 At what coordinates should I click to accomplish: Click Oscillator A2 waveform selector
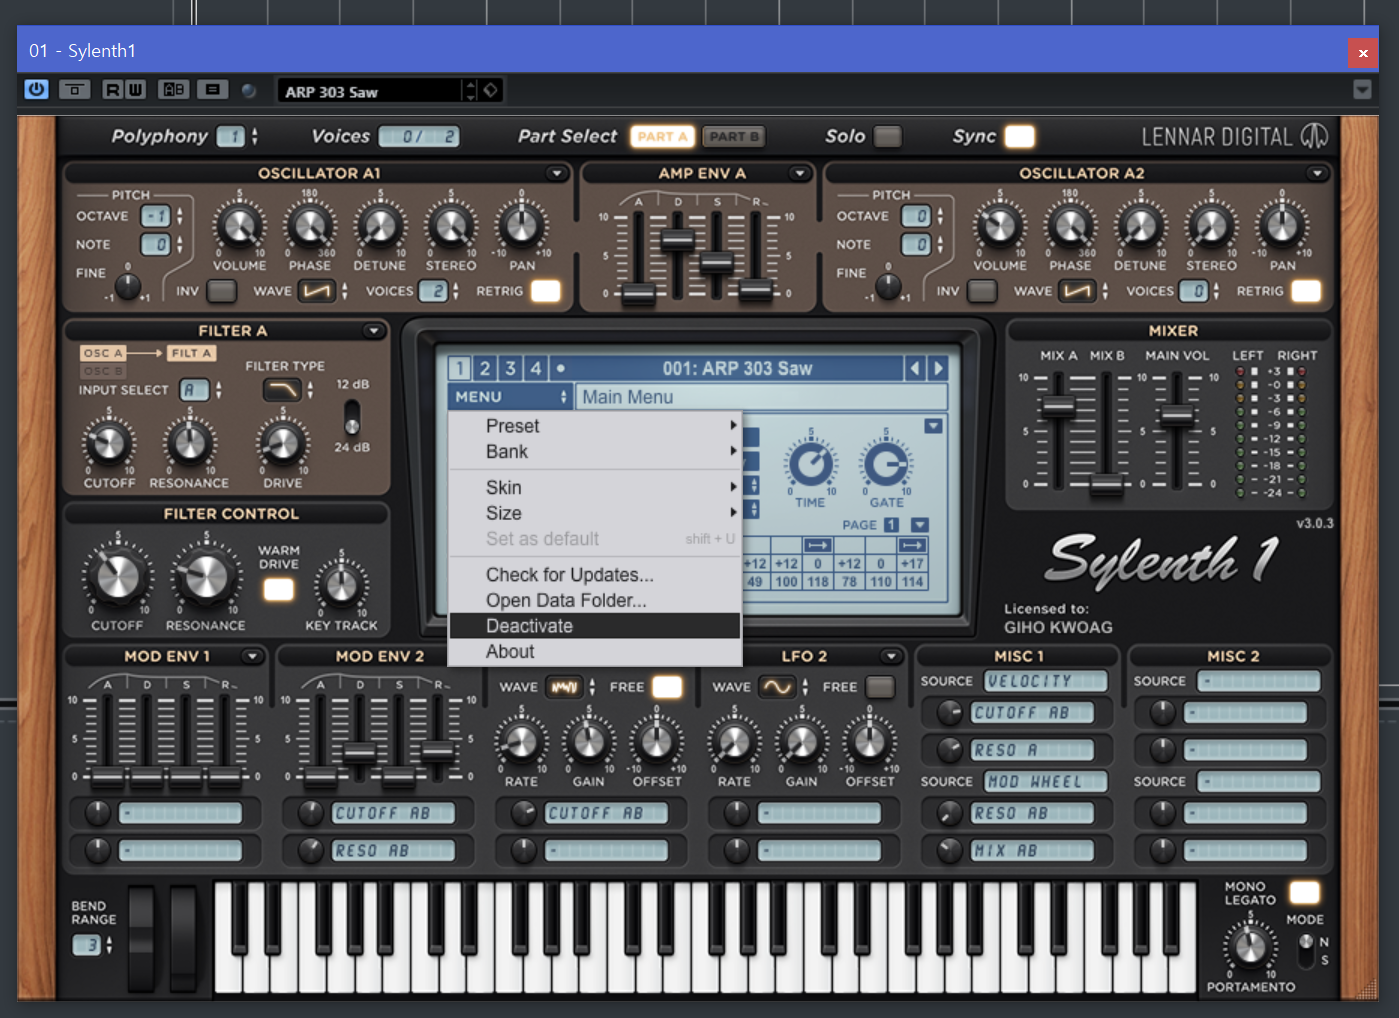pyautogui.click(x=1078, y=291)
